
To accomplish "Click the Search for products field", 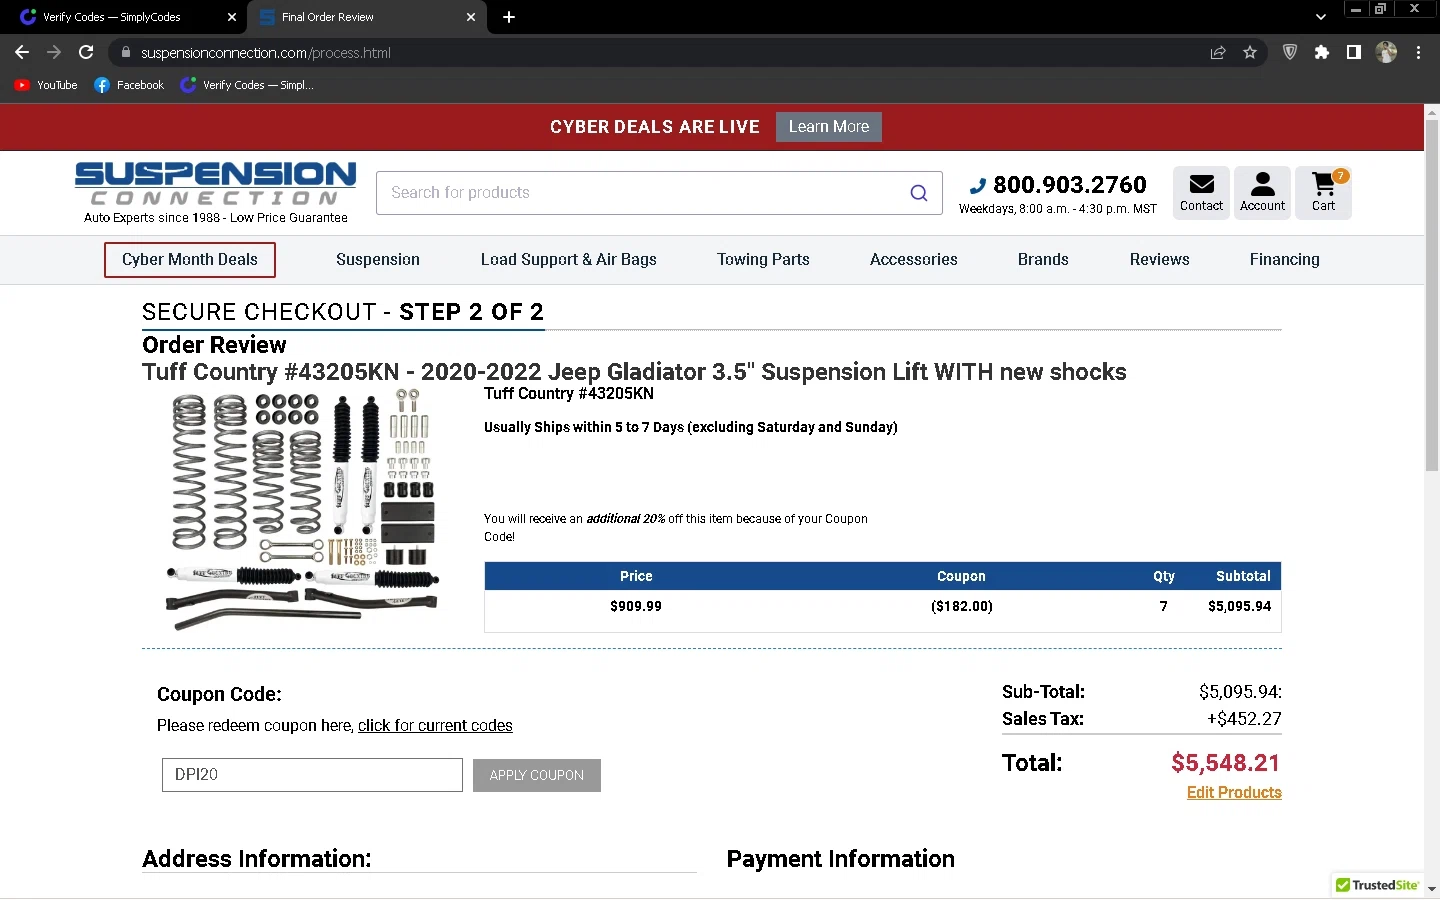I will (x=640, y=193).
